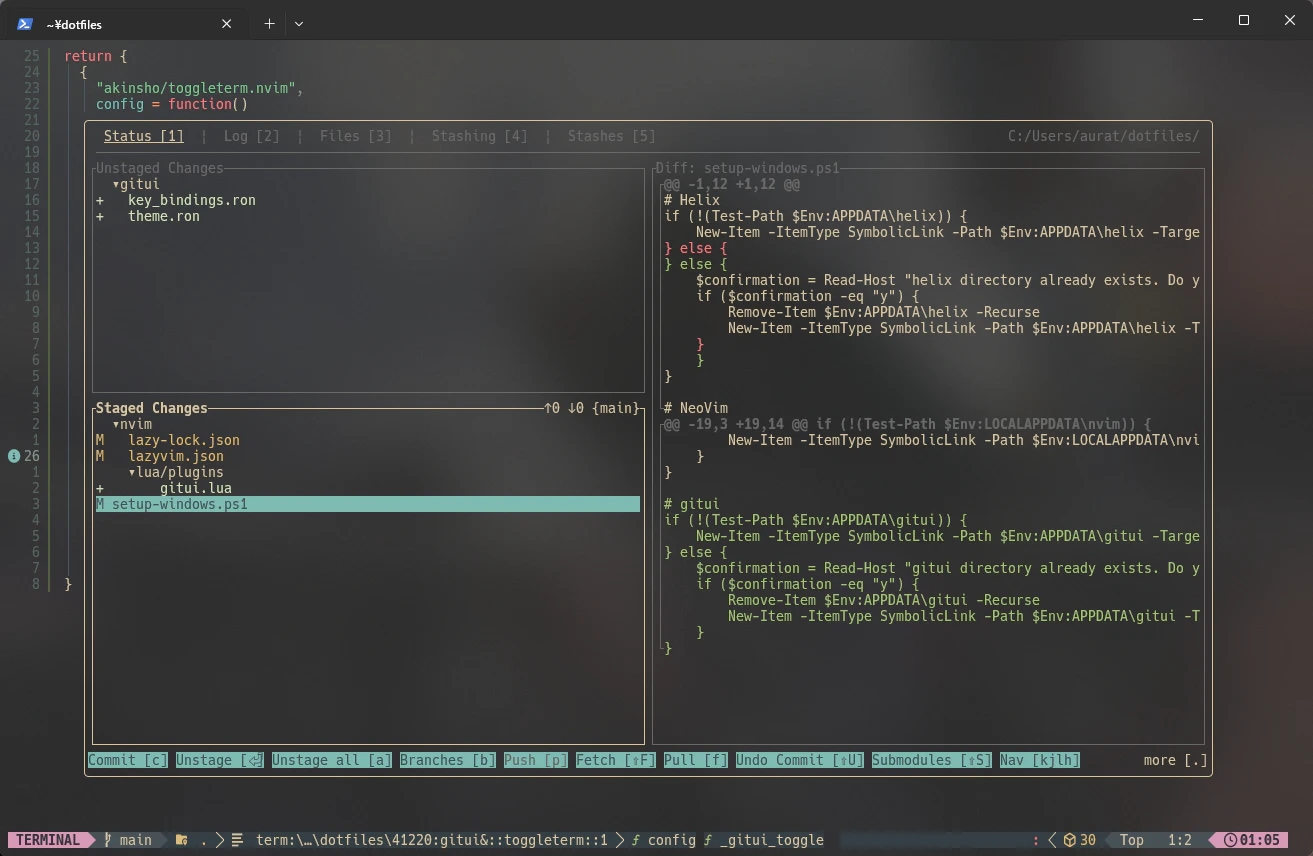The height and width of the screenshot is (856, 1313).
Task: Switch to the Stashing [4] tab
Action: [x=480, y=136]
